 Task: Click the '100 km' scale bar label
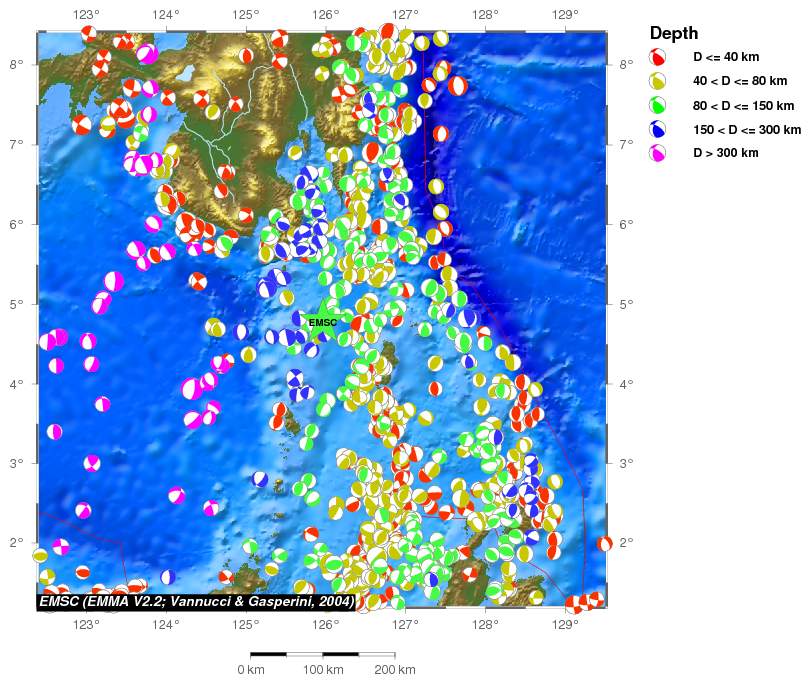click(x=323, y=669)
